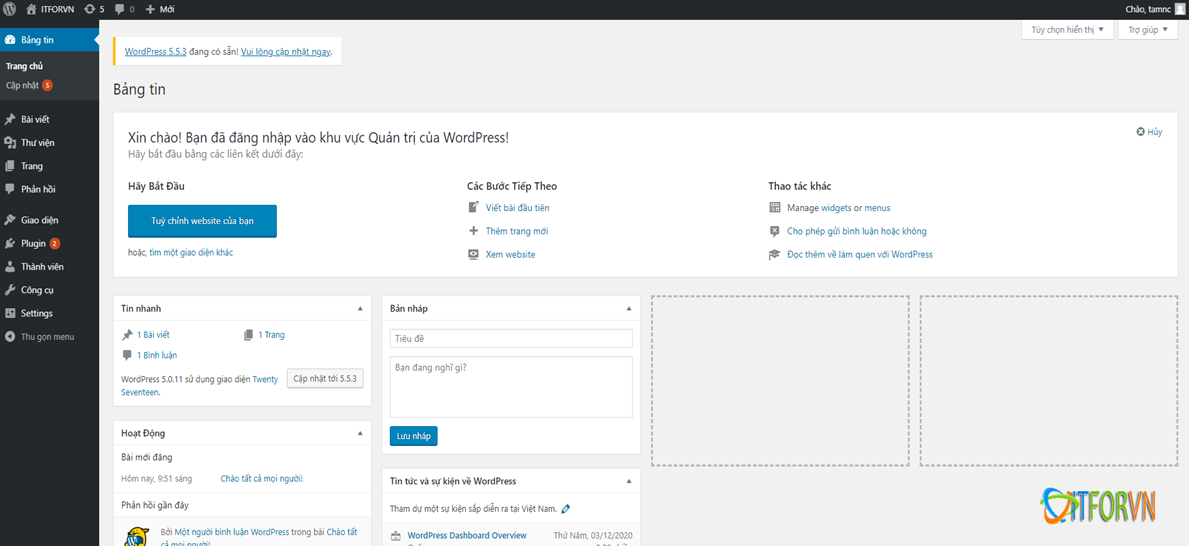Click the pencil icon to edit event location
1189x546 pixels.
[x=566, y=509]
